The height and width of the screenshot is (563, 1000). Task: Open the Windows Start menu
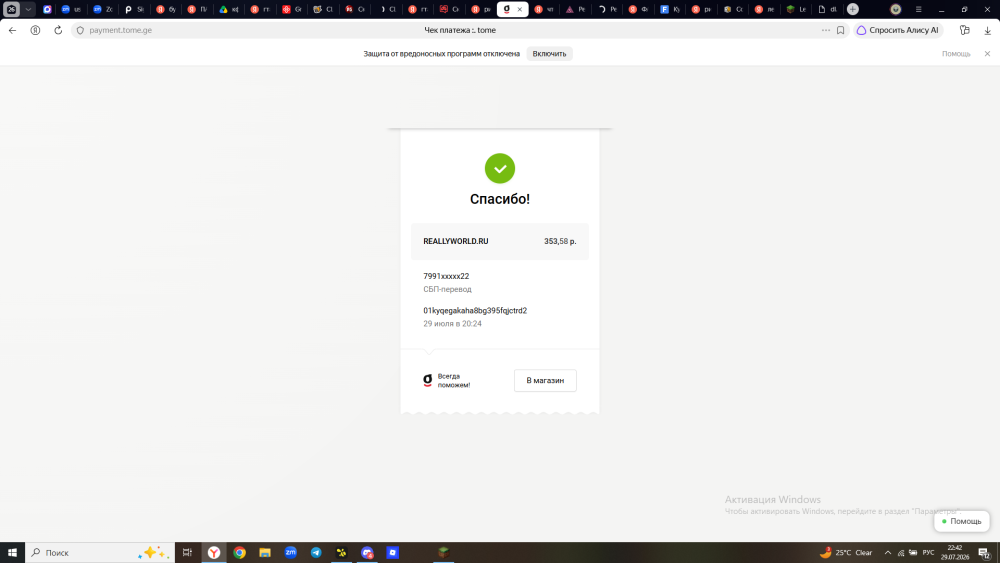pyautogui.click(x=12, y=552)
